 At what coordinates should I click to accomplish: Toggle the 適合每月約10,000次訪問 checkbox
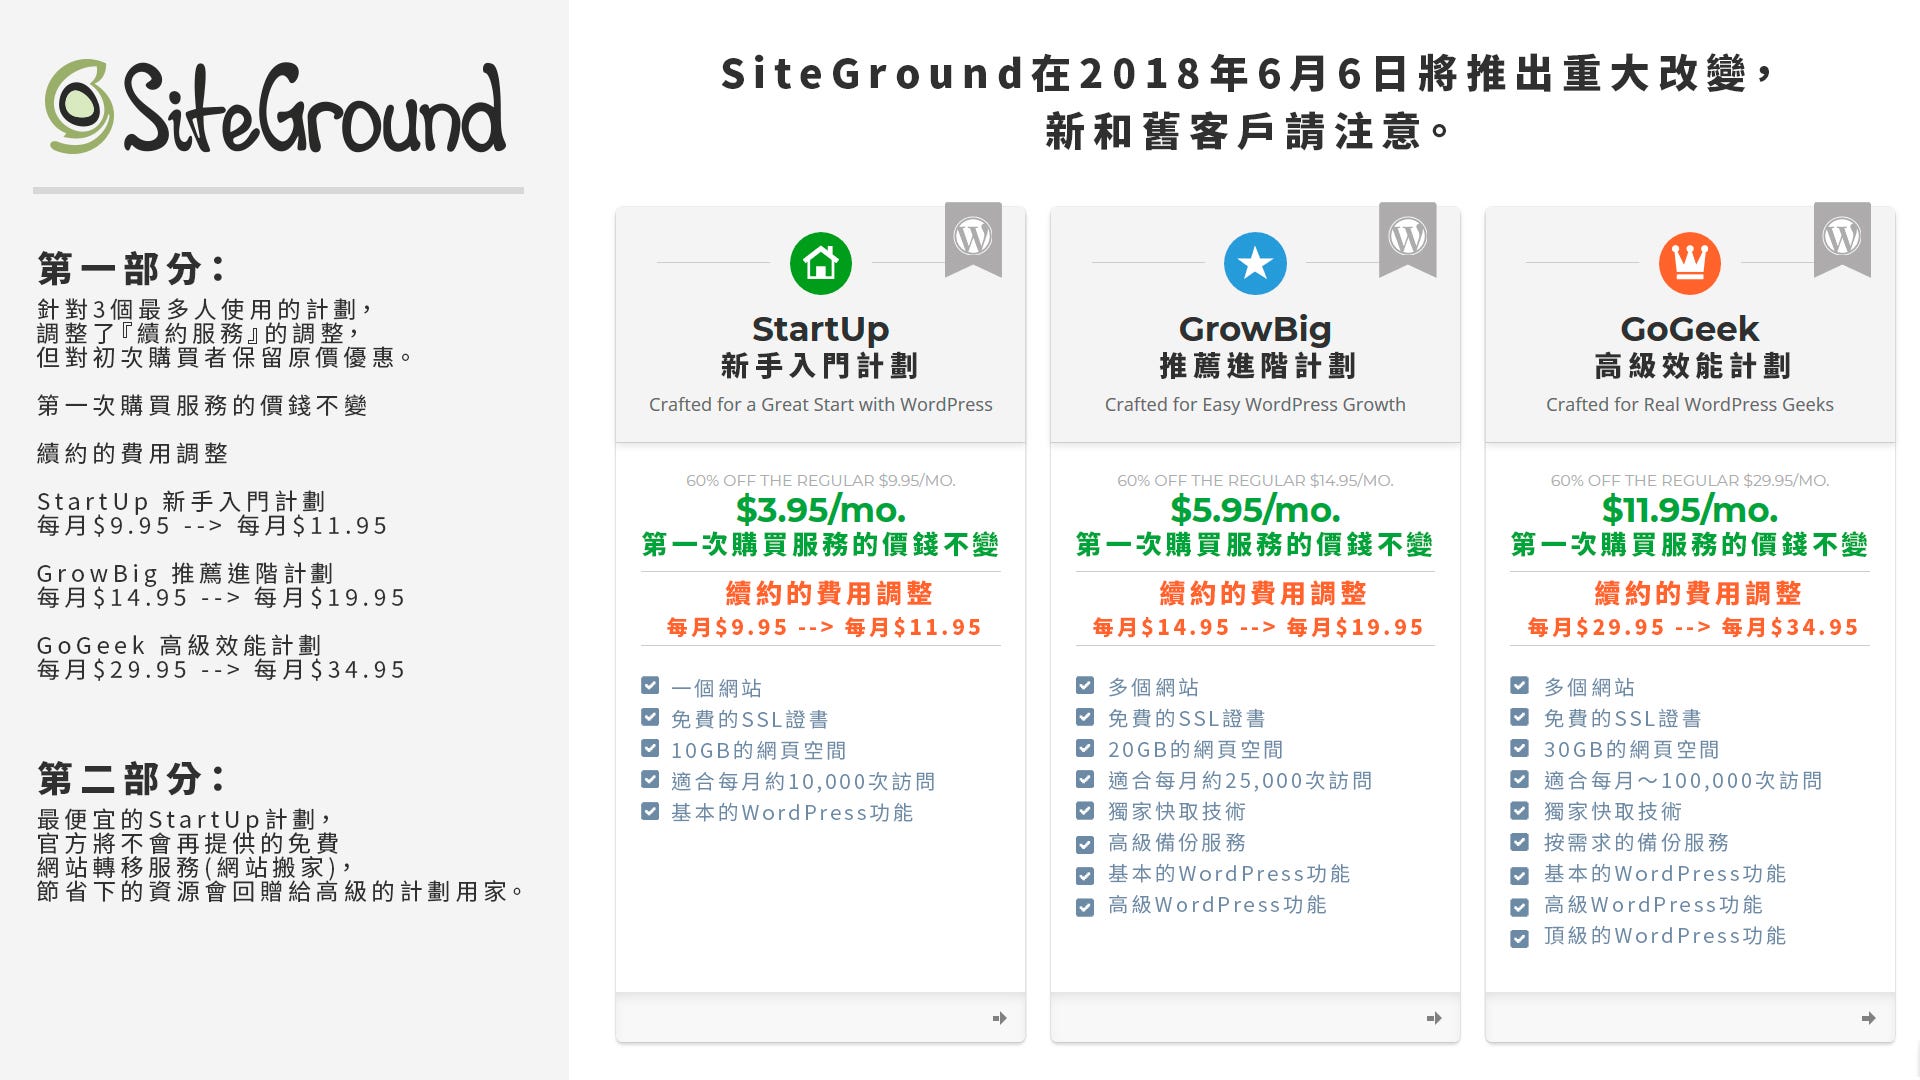pyautogui.click(x=650, y=779)
